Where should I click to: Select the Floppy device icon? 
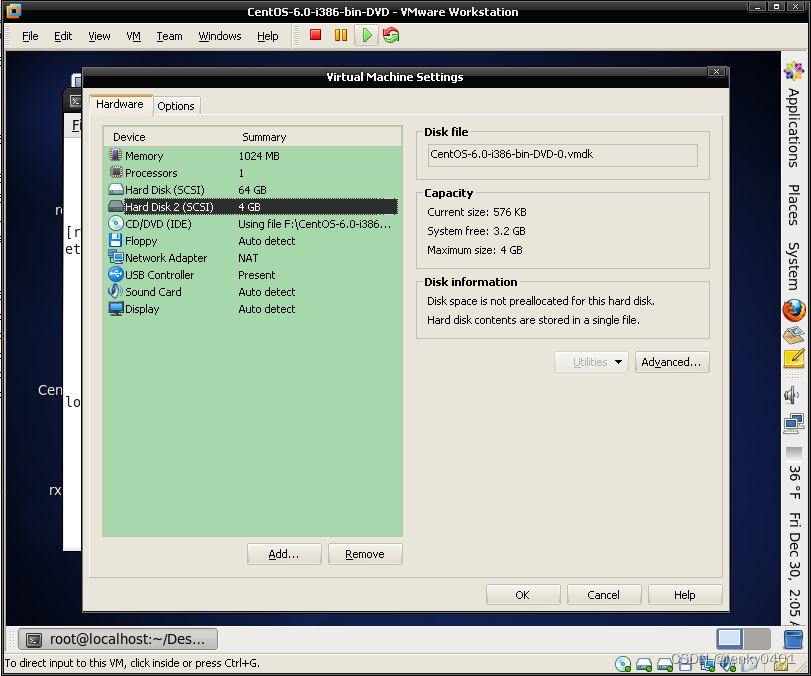click(115, 241)
